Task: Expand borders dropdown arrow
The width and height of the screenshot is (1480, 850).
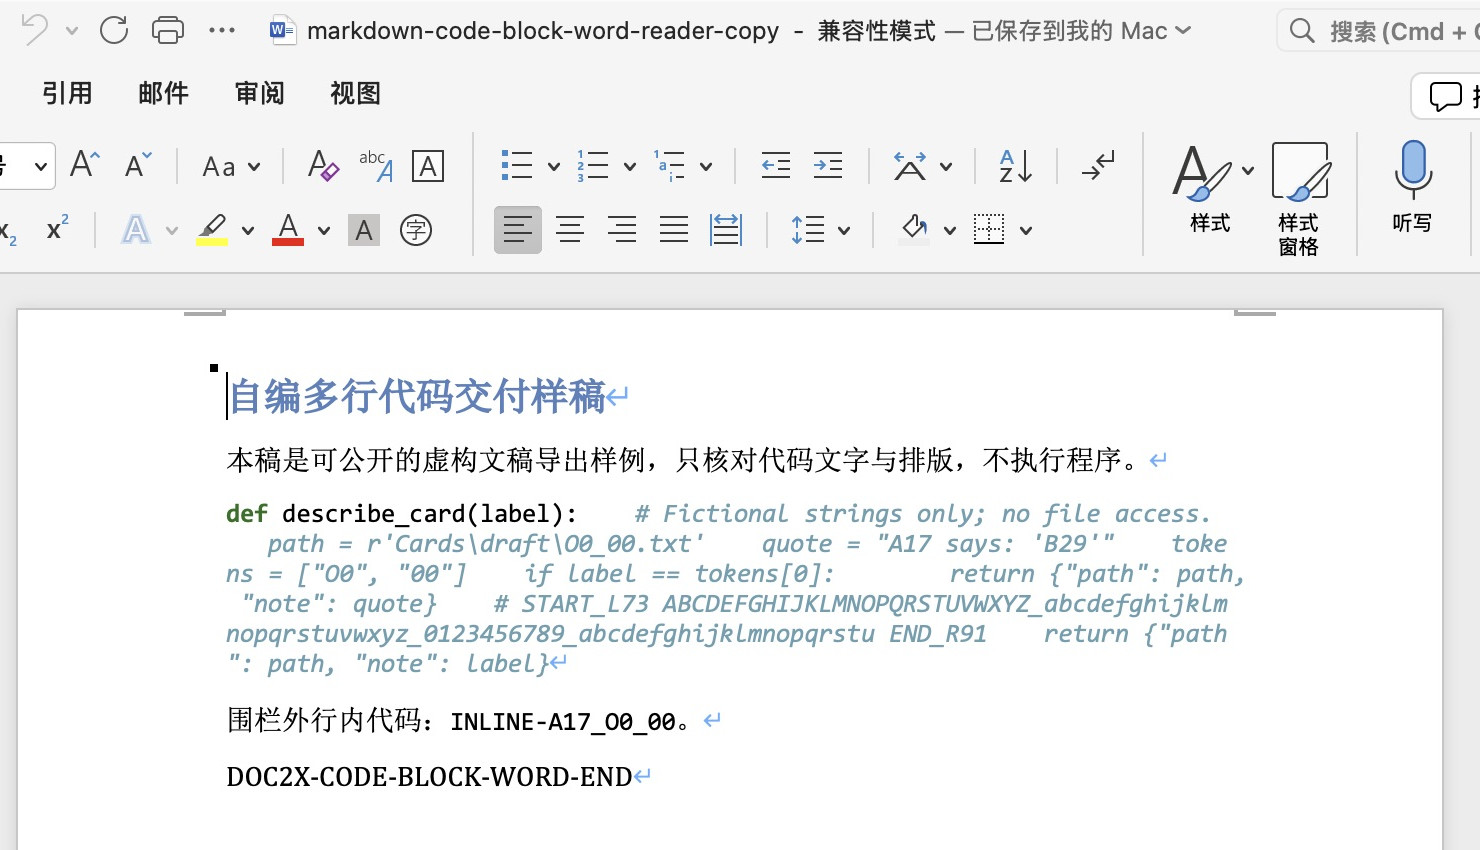Action: point(1026,231)
